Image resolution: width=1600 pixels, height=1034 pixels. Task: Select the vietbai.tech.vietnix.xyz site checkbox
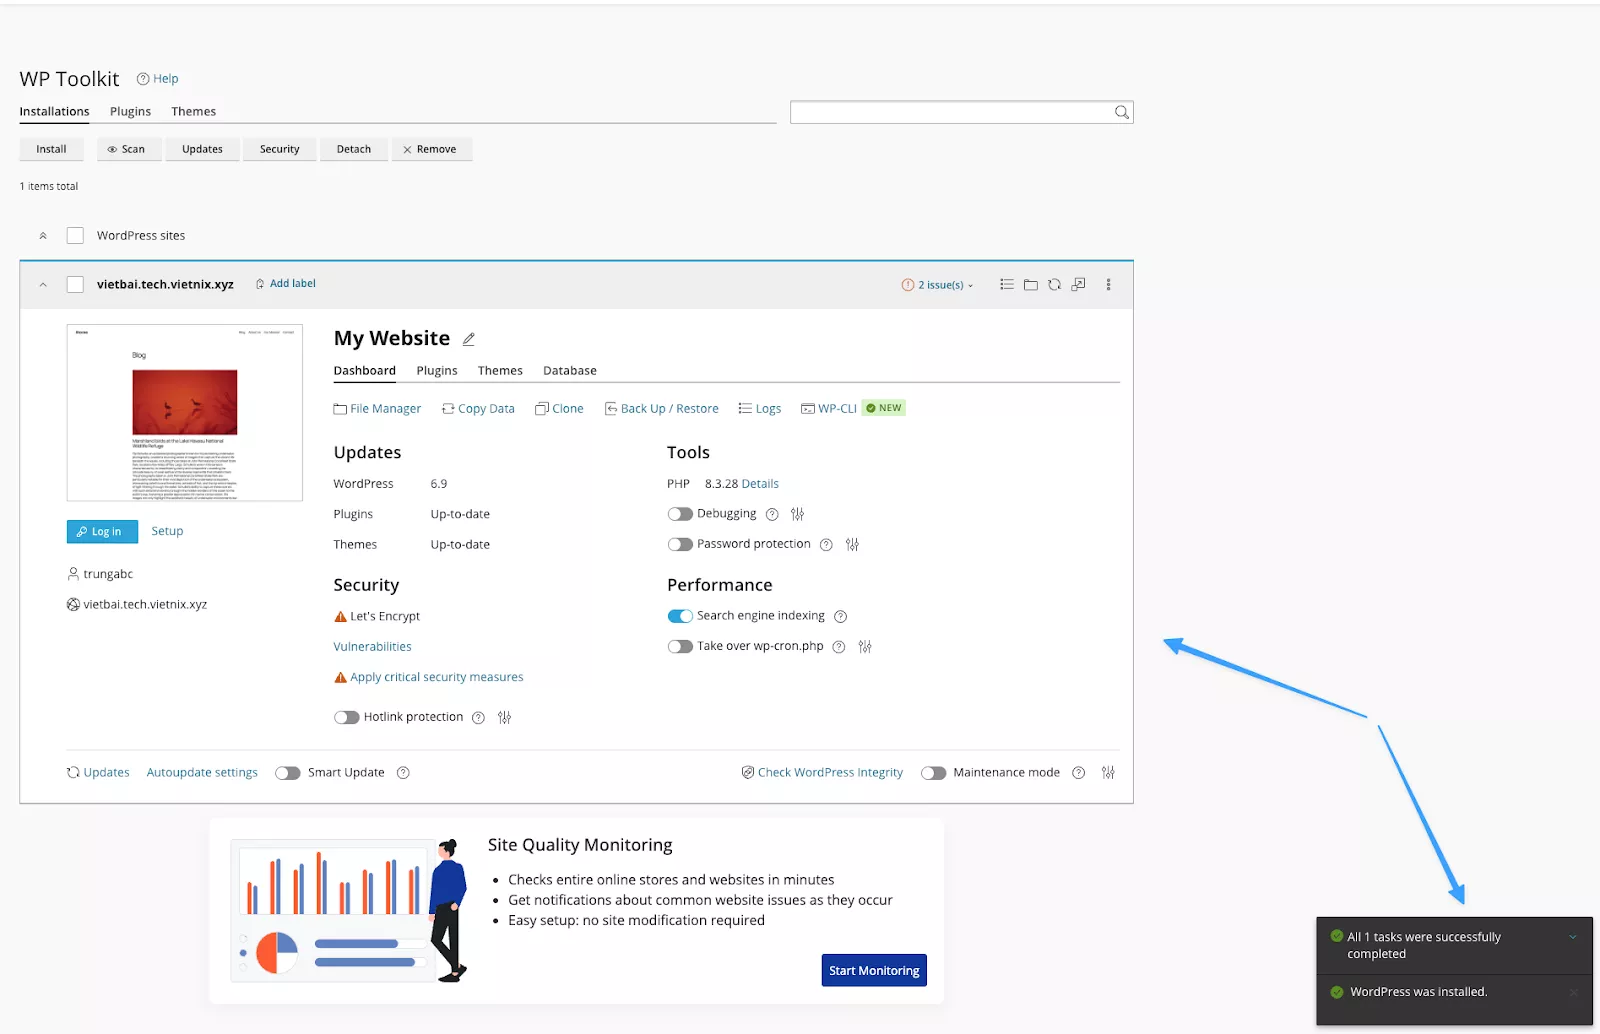[x=75, y=285]
